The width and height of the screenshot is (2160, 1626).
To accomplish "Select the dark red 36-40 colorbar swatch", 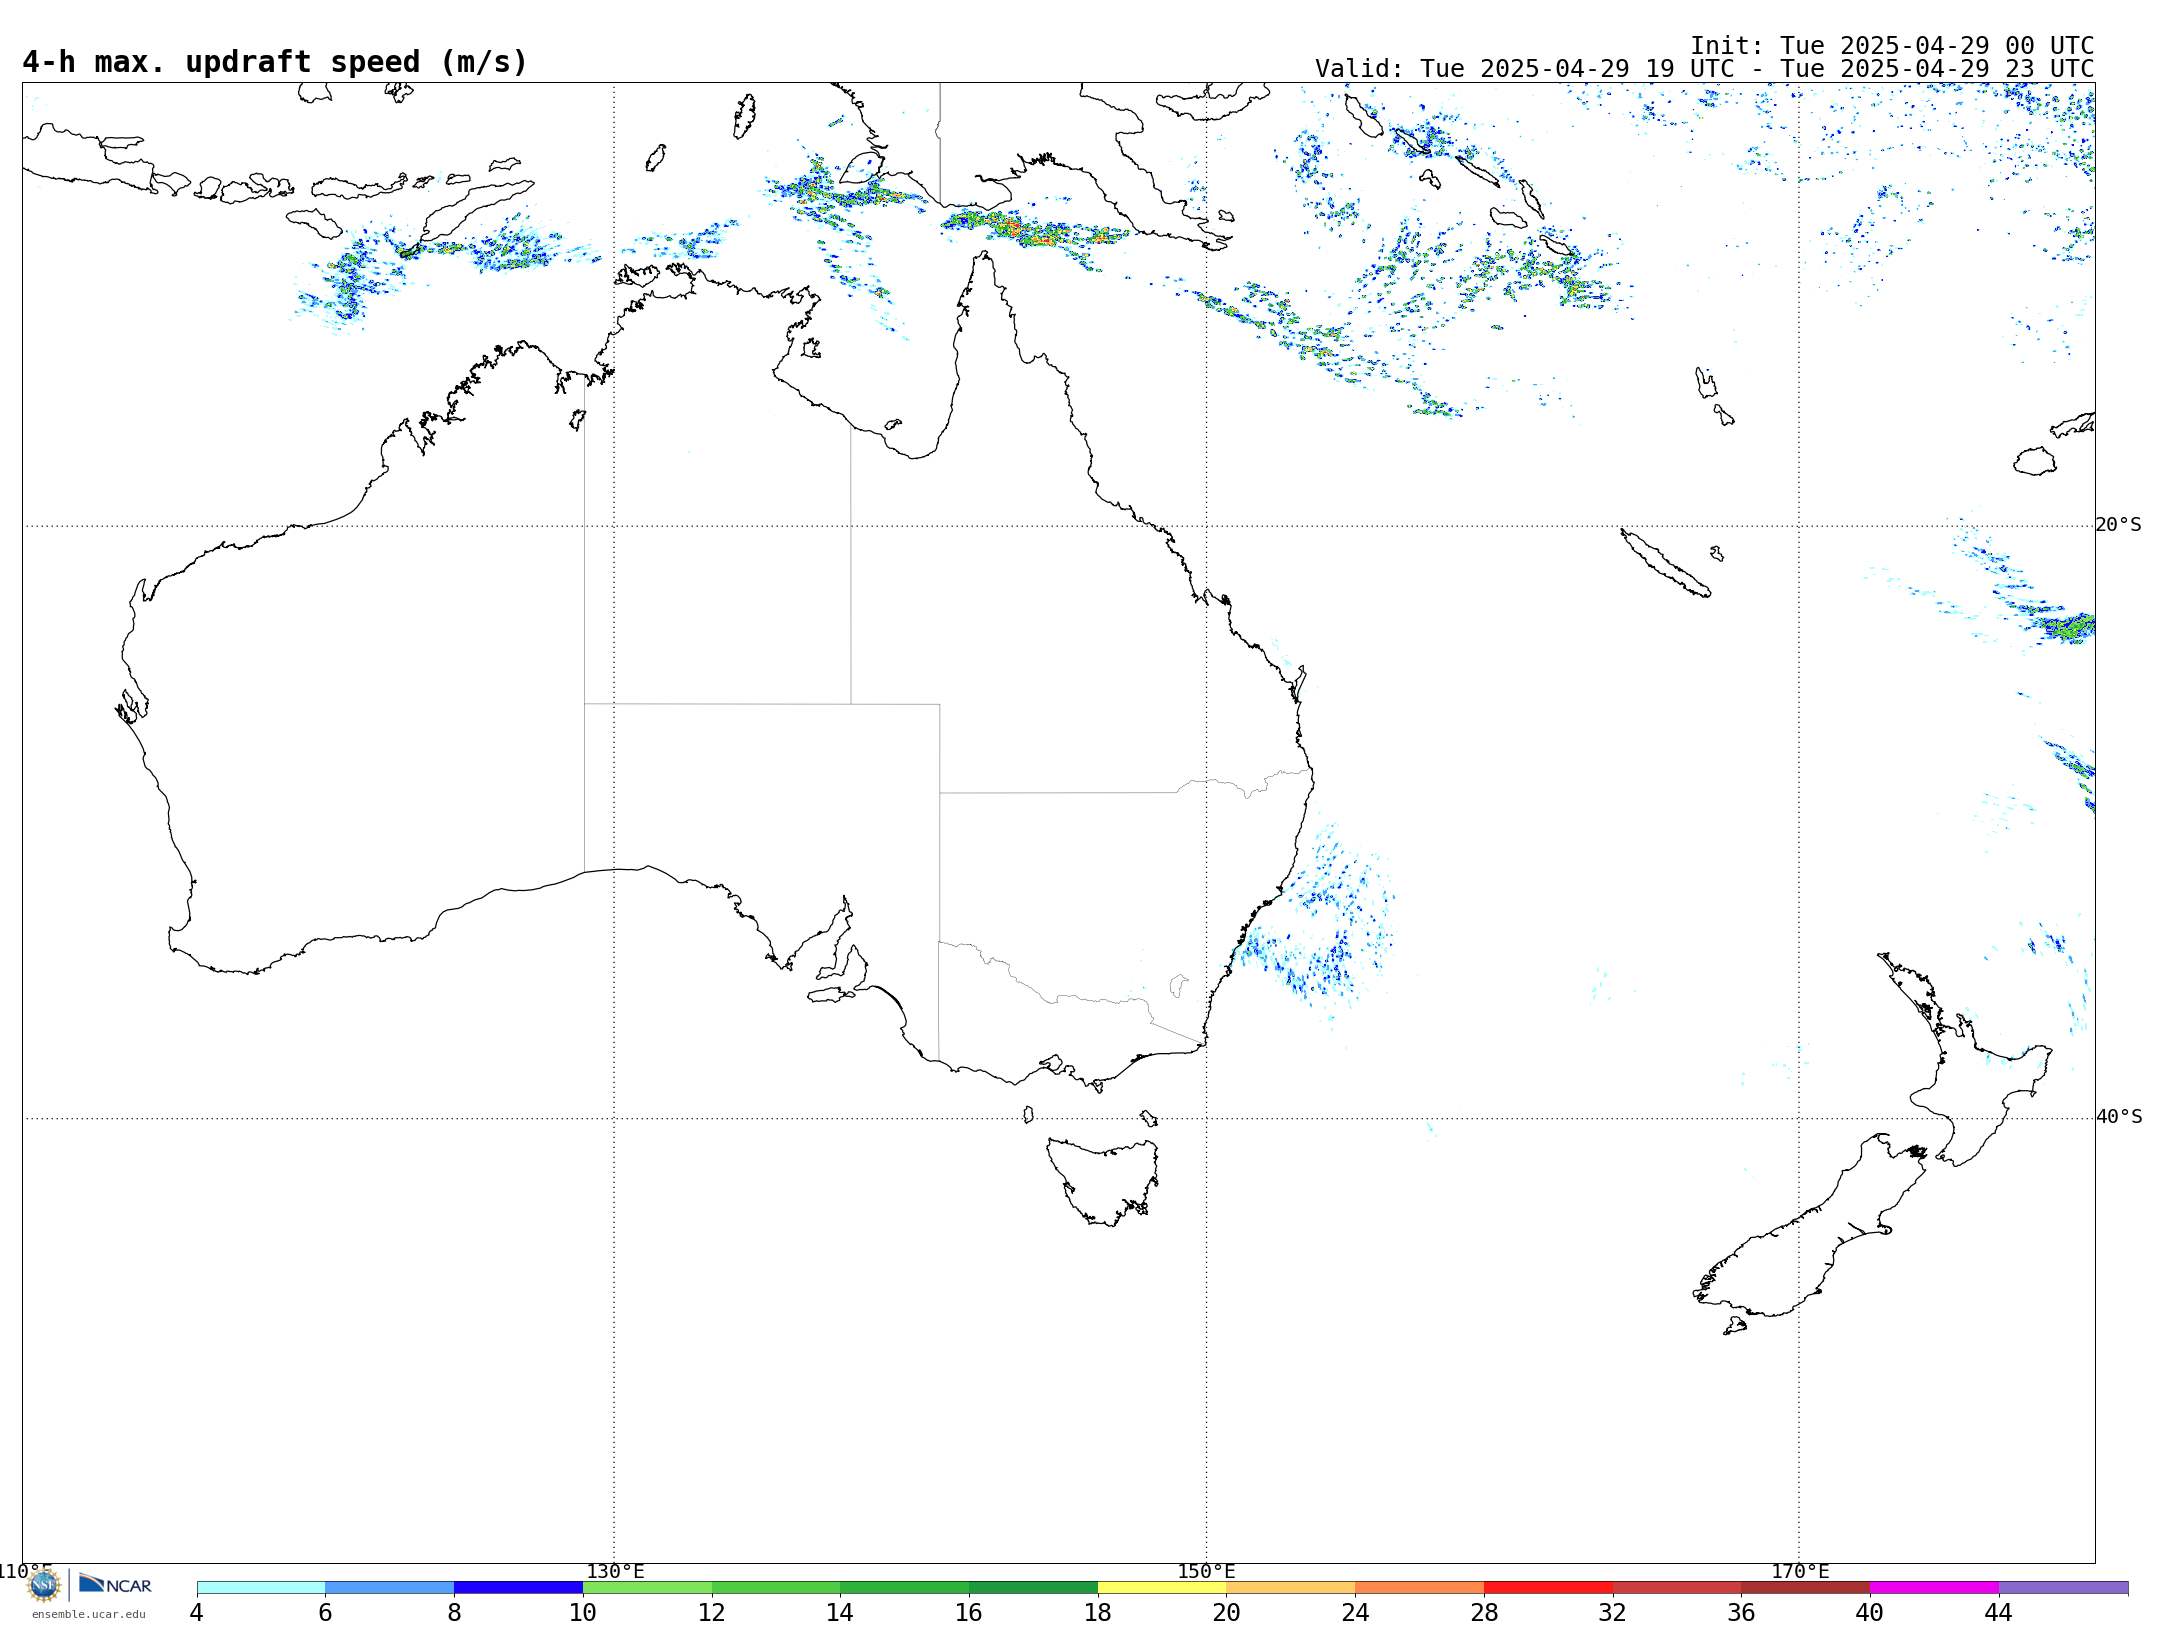I will click(1806, 1588).
